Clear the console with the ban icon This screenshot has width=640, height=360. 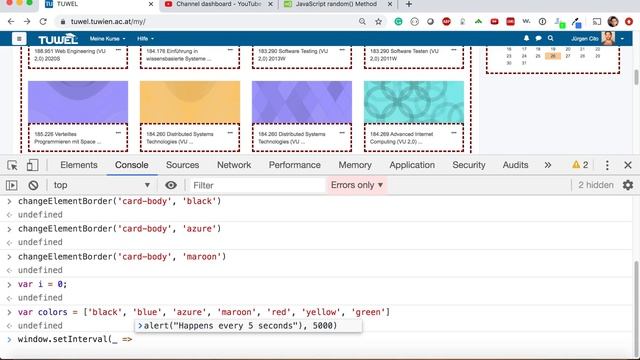pyautogui.click(x=33, y=185)
